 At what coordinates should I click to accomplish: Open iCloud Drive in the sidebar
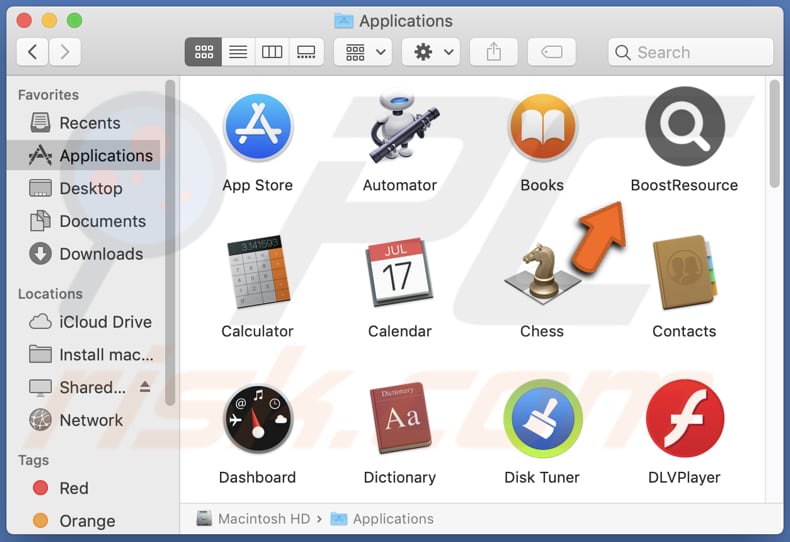coord(84,322)
